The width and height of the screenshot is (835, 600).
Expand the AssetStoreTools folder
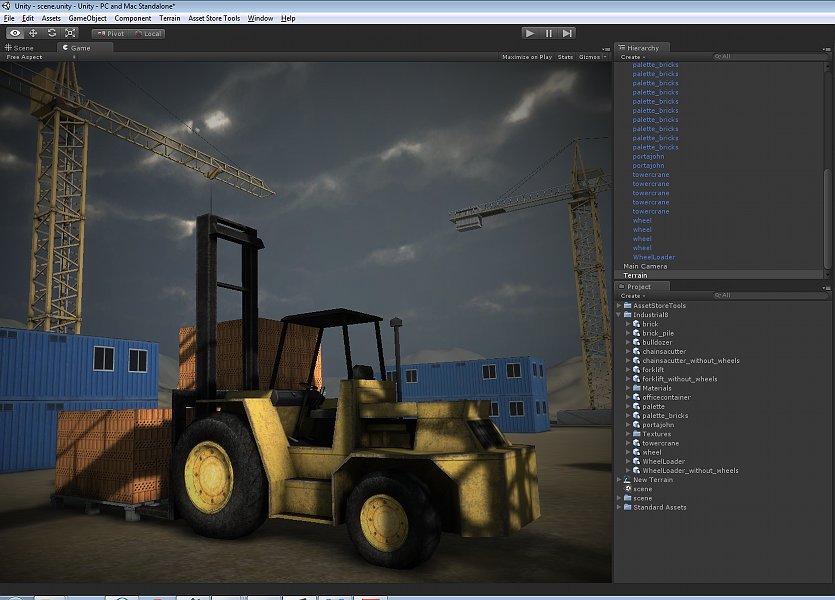pos(619,306)
